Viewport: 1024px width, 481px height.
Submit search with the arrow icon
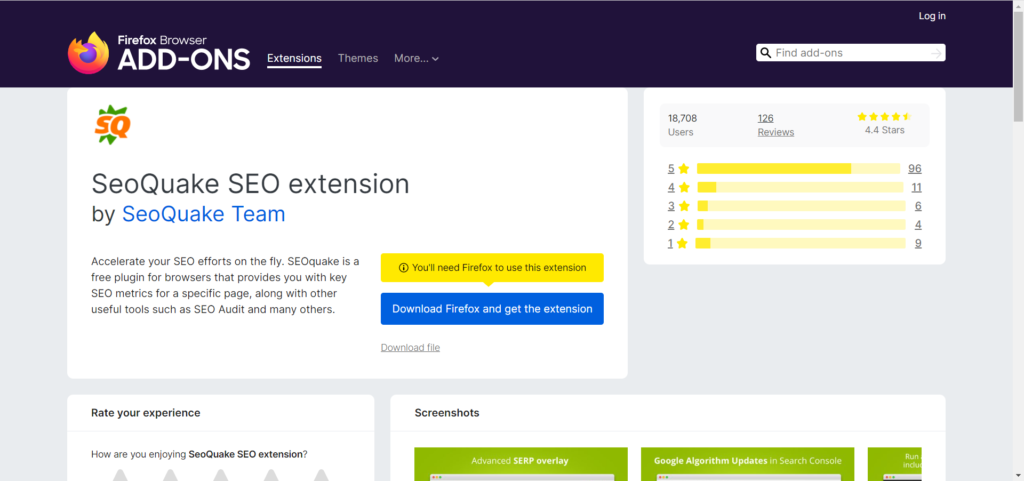click(x=936, y=53)
